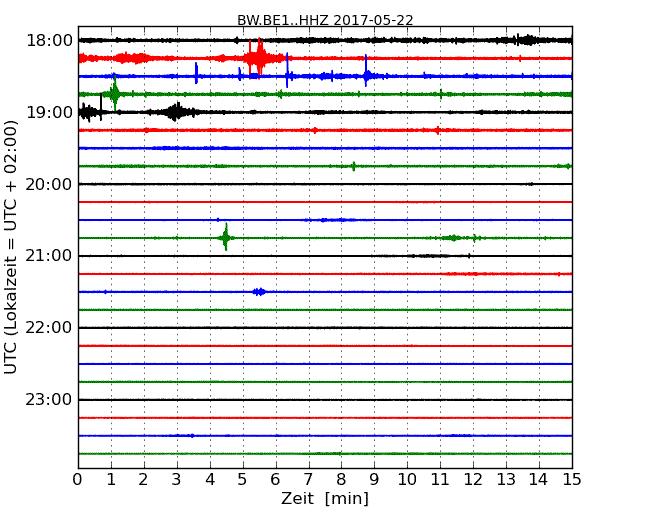
Task: Click the tall green spike on trace above 21:00
Action: (x=226, y=237)
